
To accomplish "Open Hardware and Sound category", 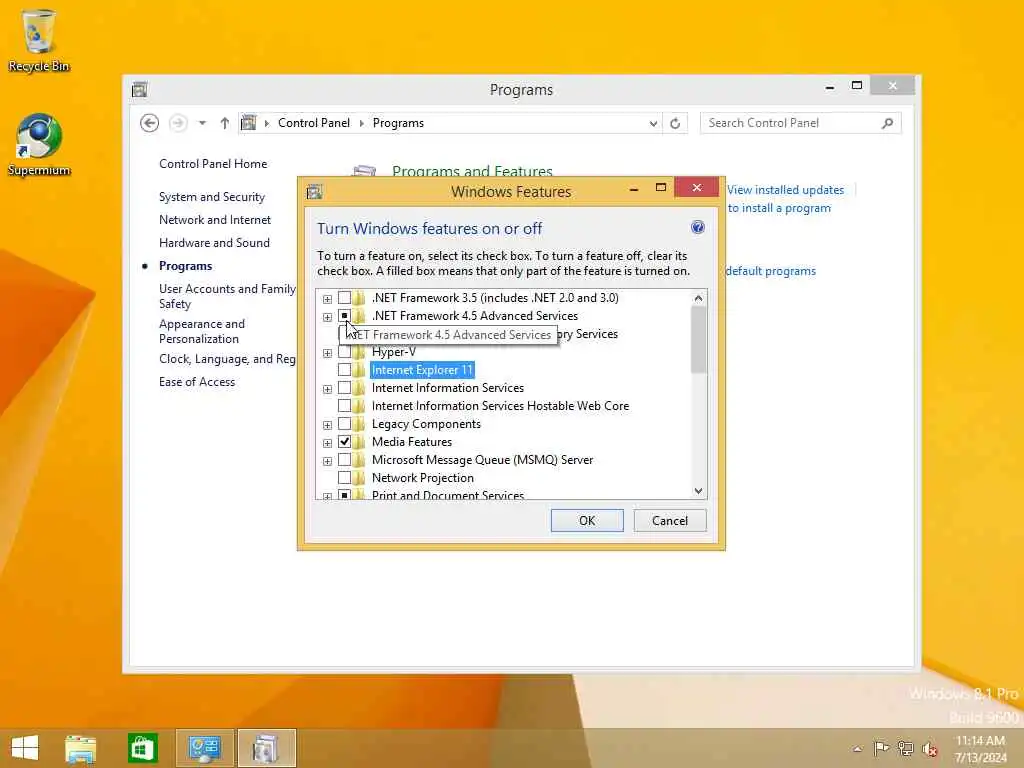I will tap(214, 243).
